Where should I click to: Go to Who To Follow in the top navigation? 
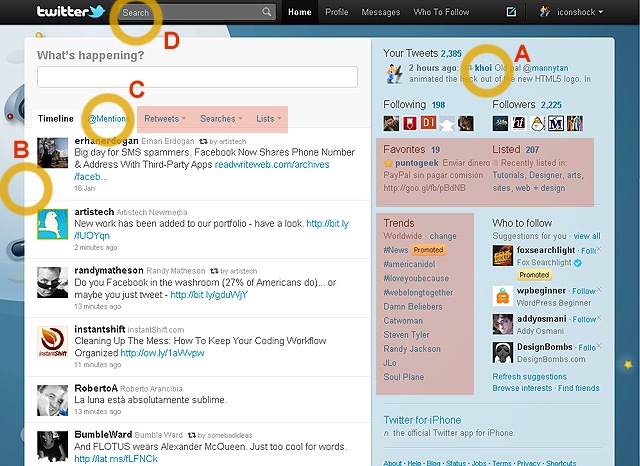(441, 13)
